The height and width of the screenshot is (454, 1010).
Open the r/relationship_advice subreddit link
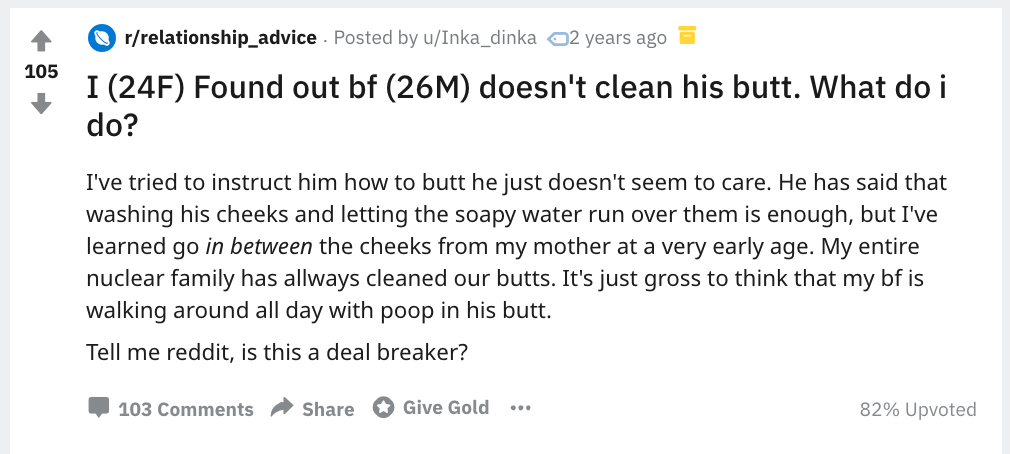point(220,38)
